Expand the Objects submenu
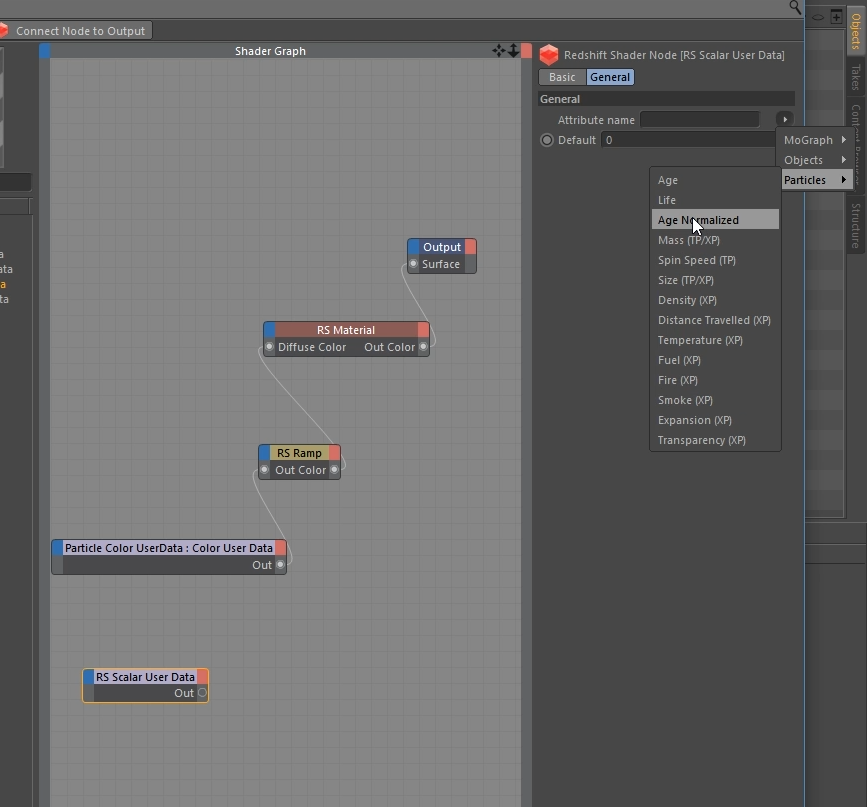 [815, 160]
